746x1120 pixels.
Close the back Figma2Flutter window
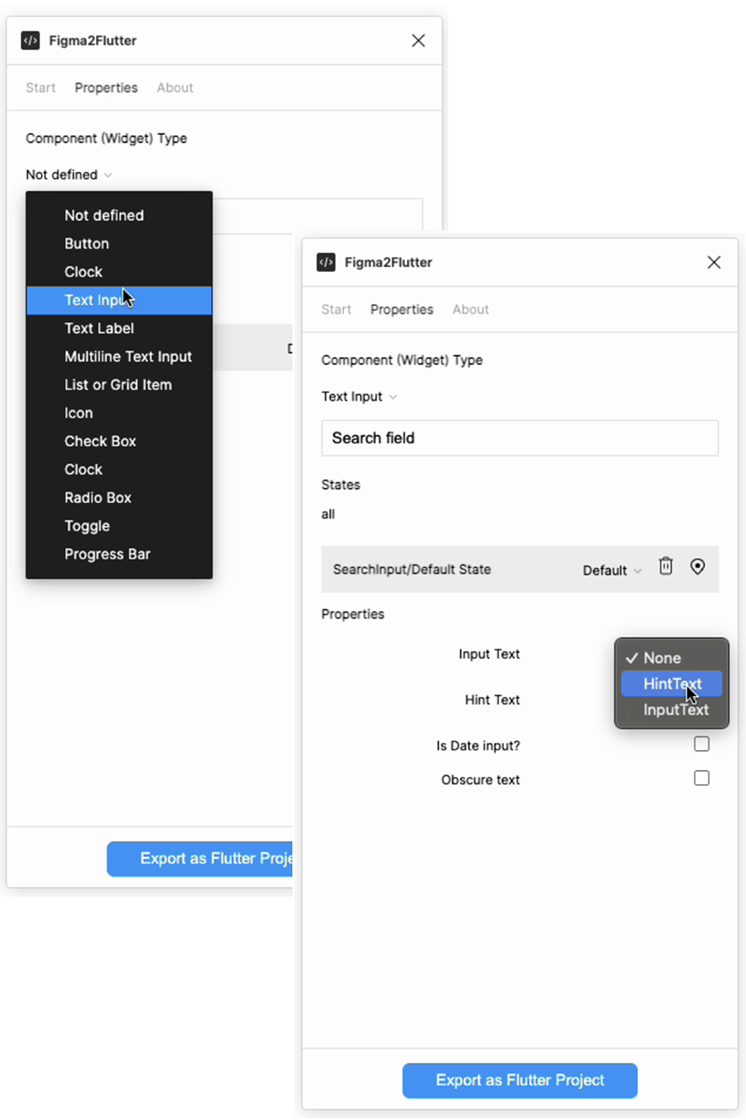pyautogui.click(x=418, y=41)
